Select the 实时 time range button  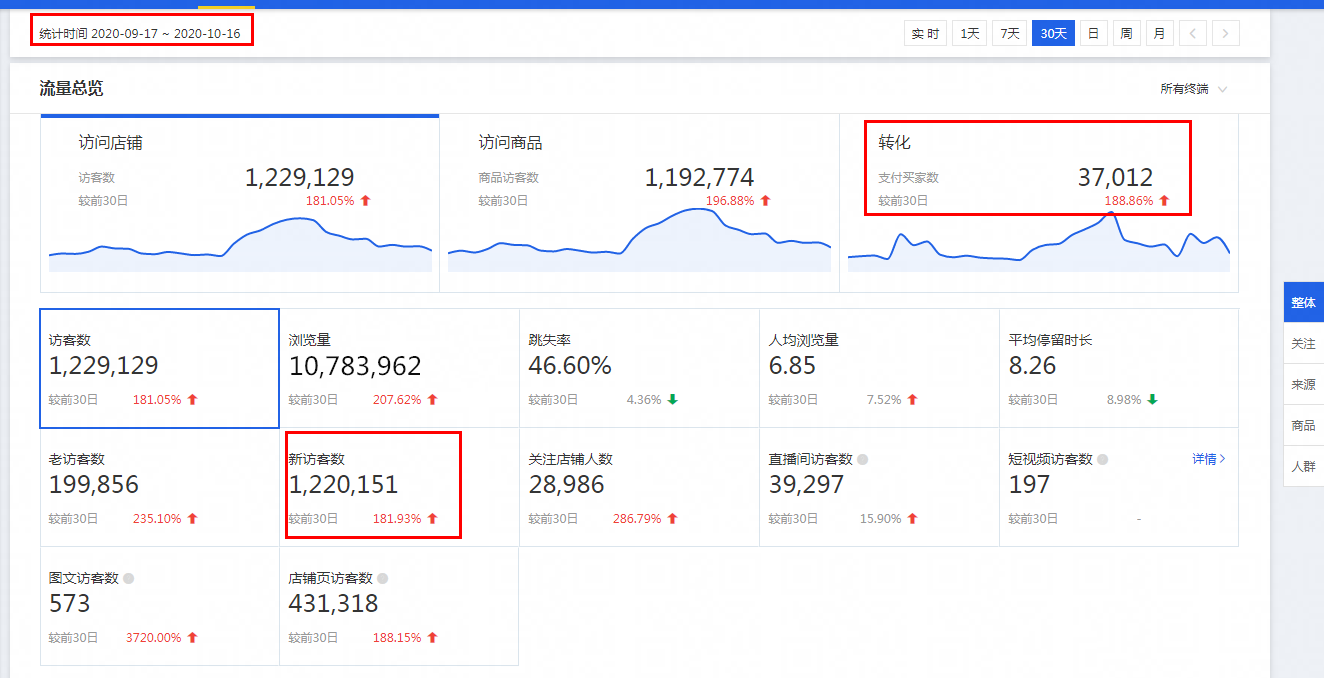click(925, 33)
